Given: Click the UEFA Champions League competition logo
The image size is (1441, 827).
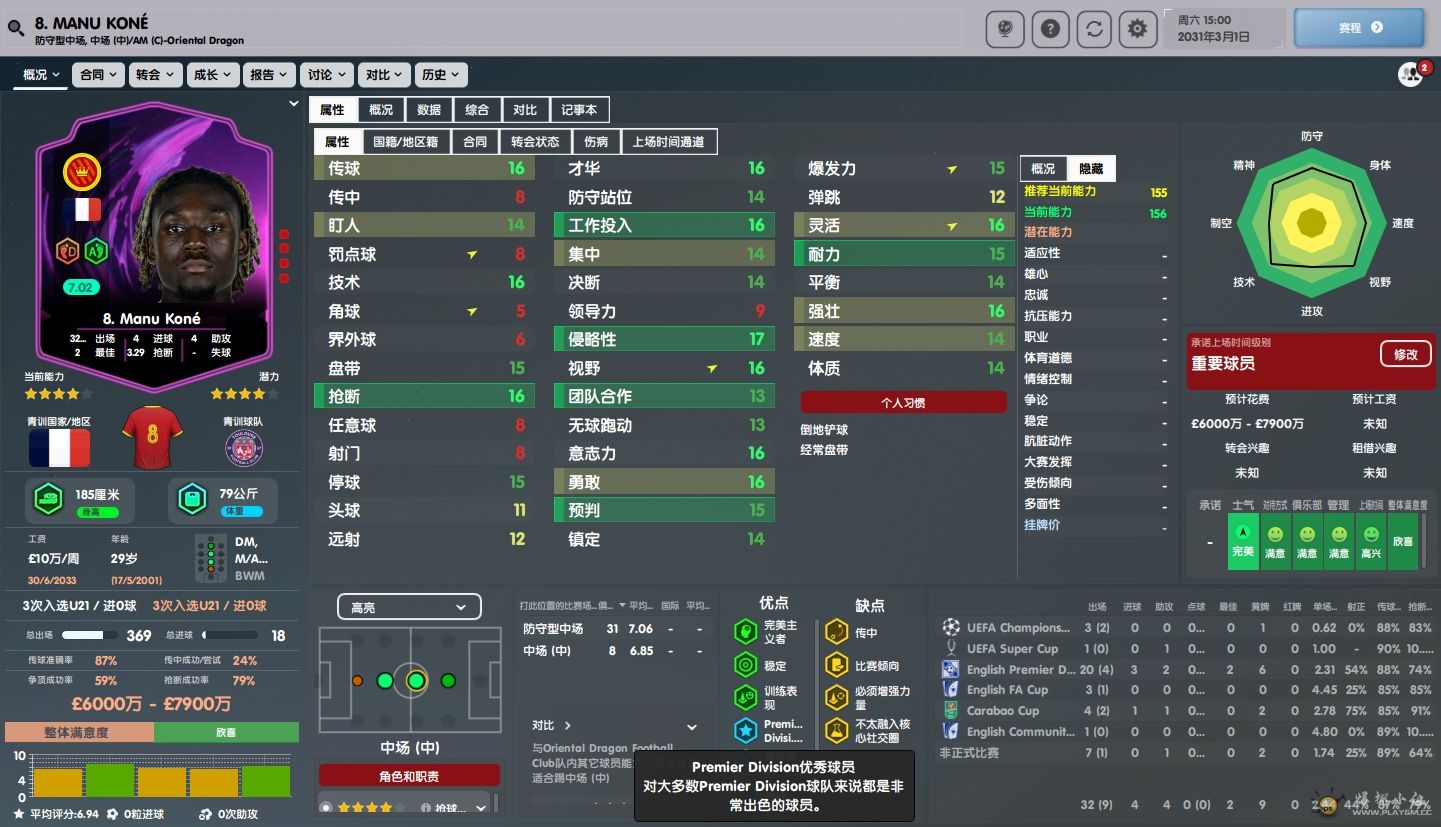Looking at the screenshot, I should click(950, 628).
